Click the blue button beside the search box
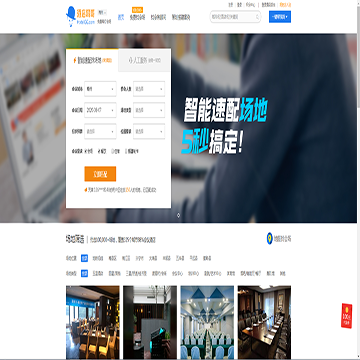Image resolution: width=360 pixels, height=360 pixels. pos(280,17)
